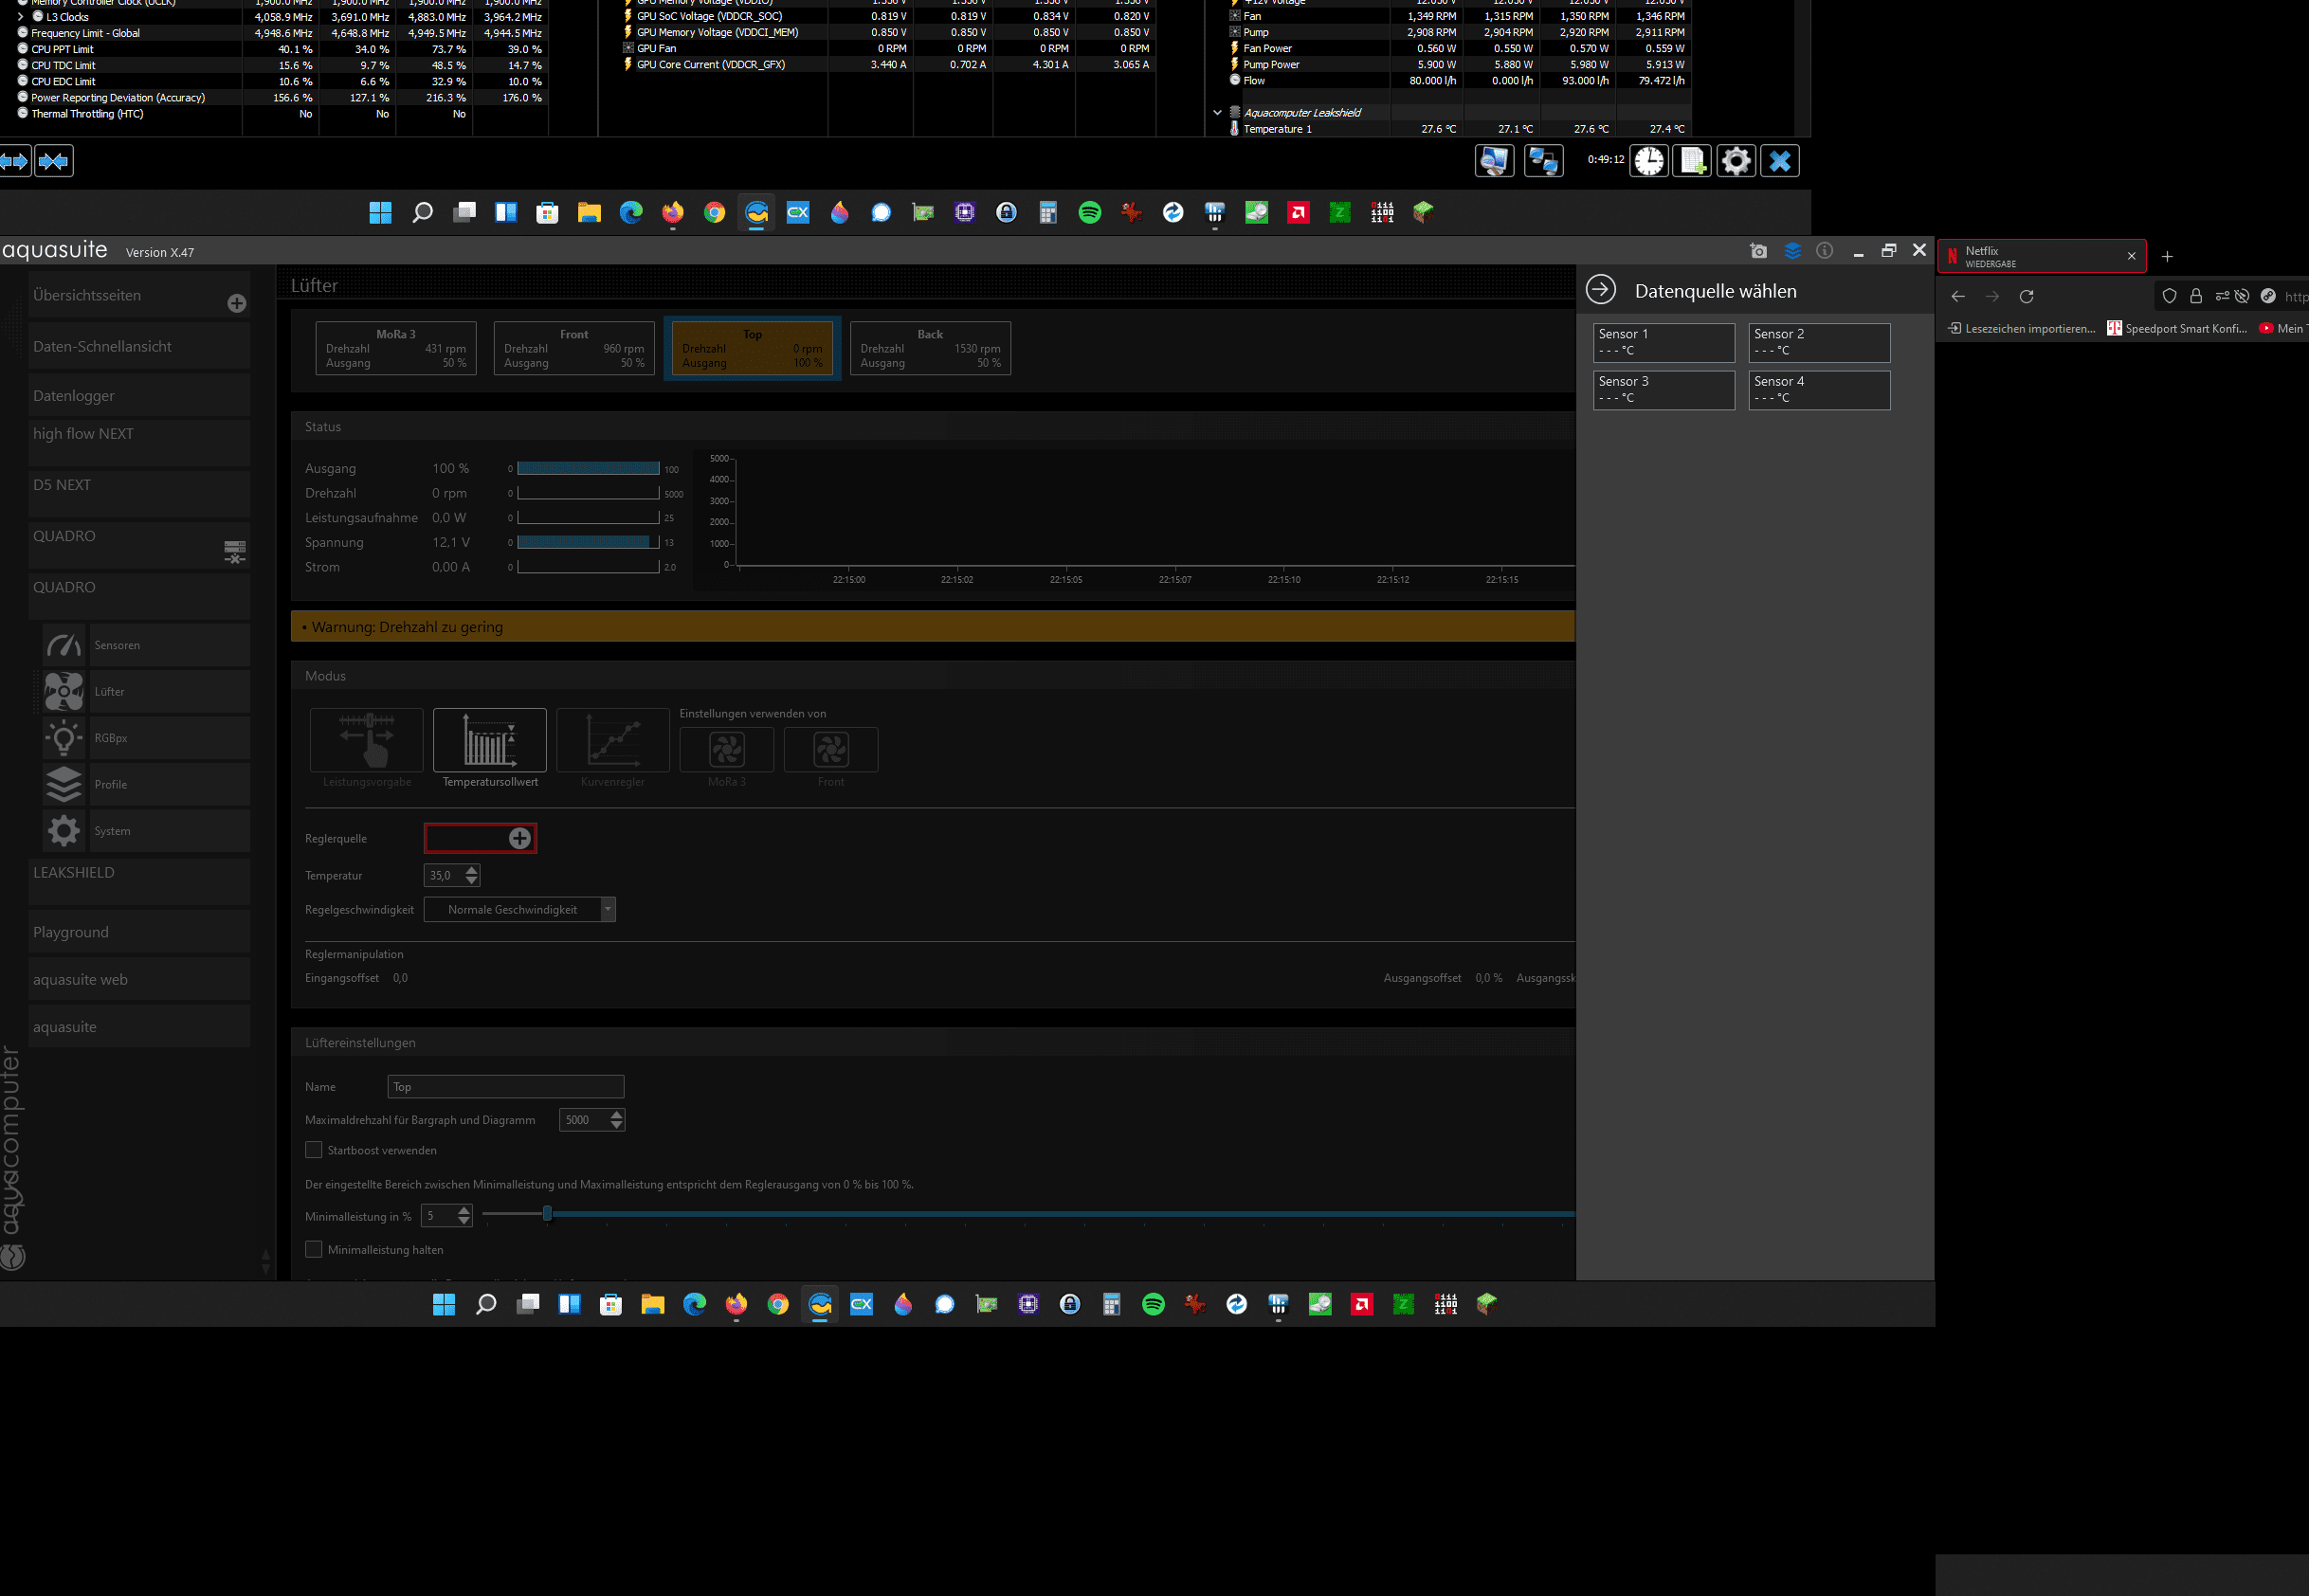Click the HWiNFO blue X close icon

[x=1780, y=160]
